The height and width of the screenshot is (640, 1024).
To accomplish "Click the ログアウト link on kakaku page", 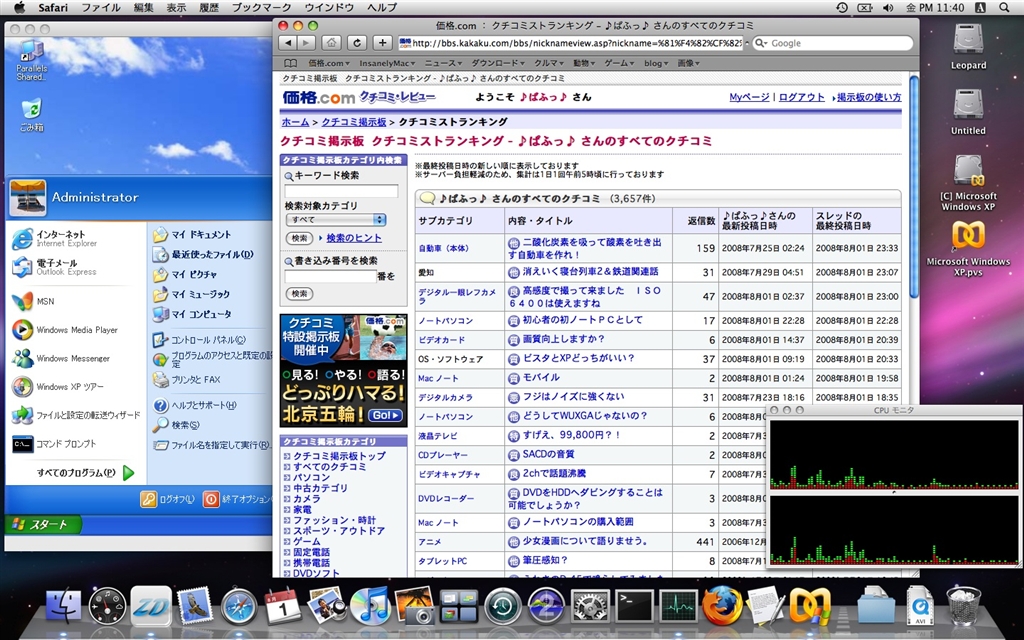I will point(802,97).
